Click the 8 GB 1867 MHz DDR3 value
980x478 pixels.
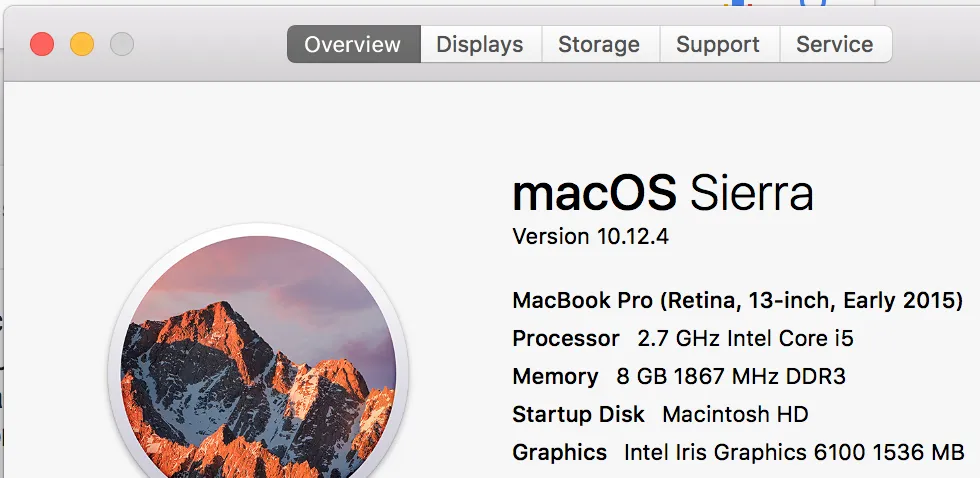point(732,376)
